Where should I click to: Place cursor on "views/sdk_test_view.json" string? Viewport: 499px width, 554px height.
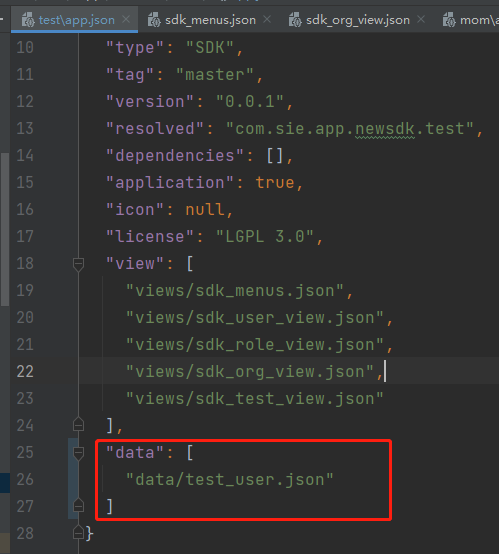pyautogui.click(x=255, y=399)
